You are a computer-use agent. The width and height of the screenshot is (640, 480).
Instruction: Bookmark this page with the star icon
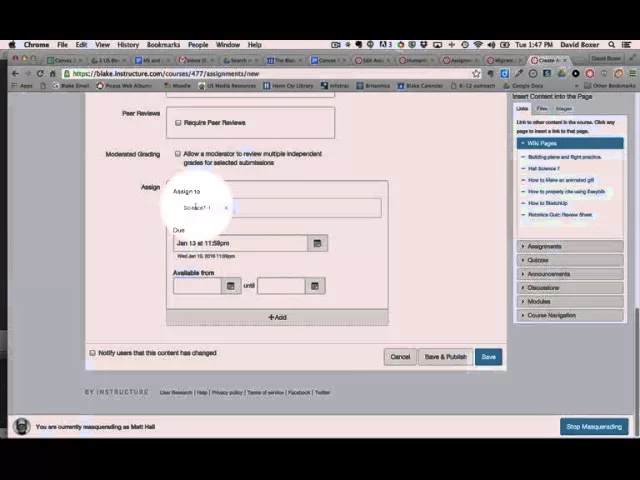(x=476, y=73)
